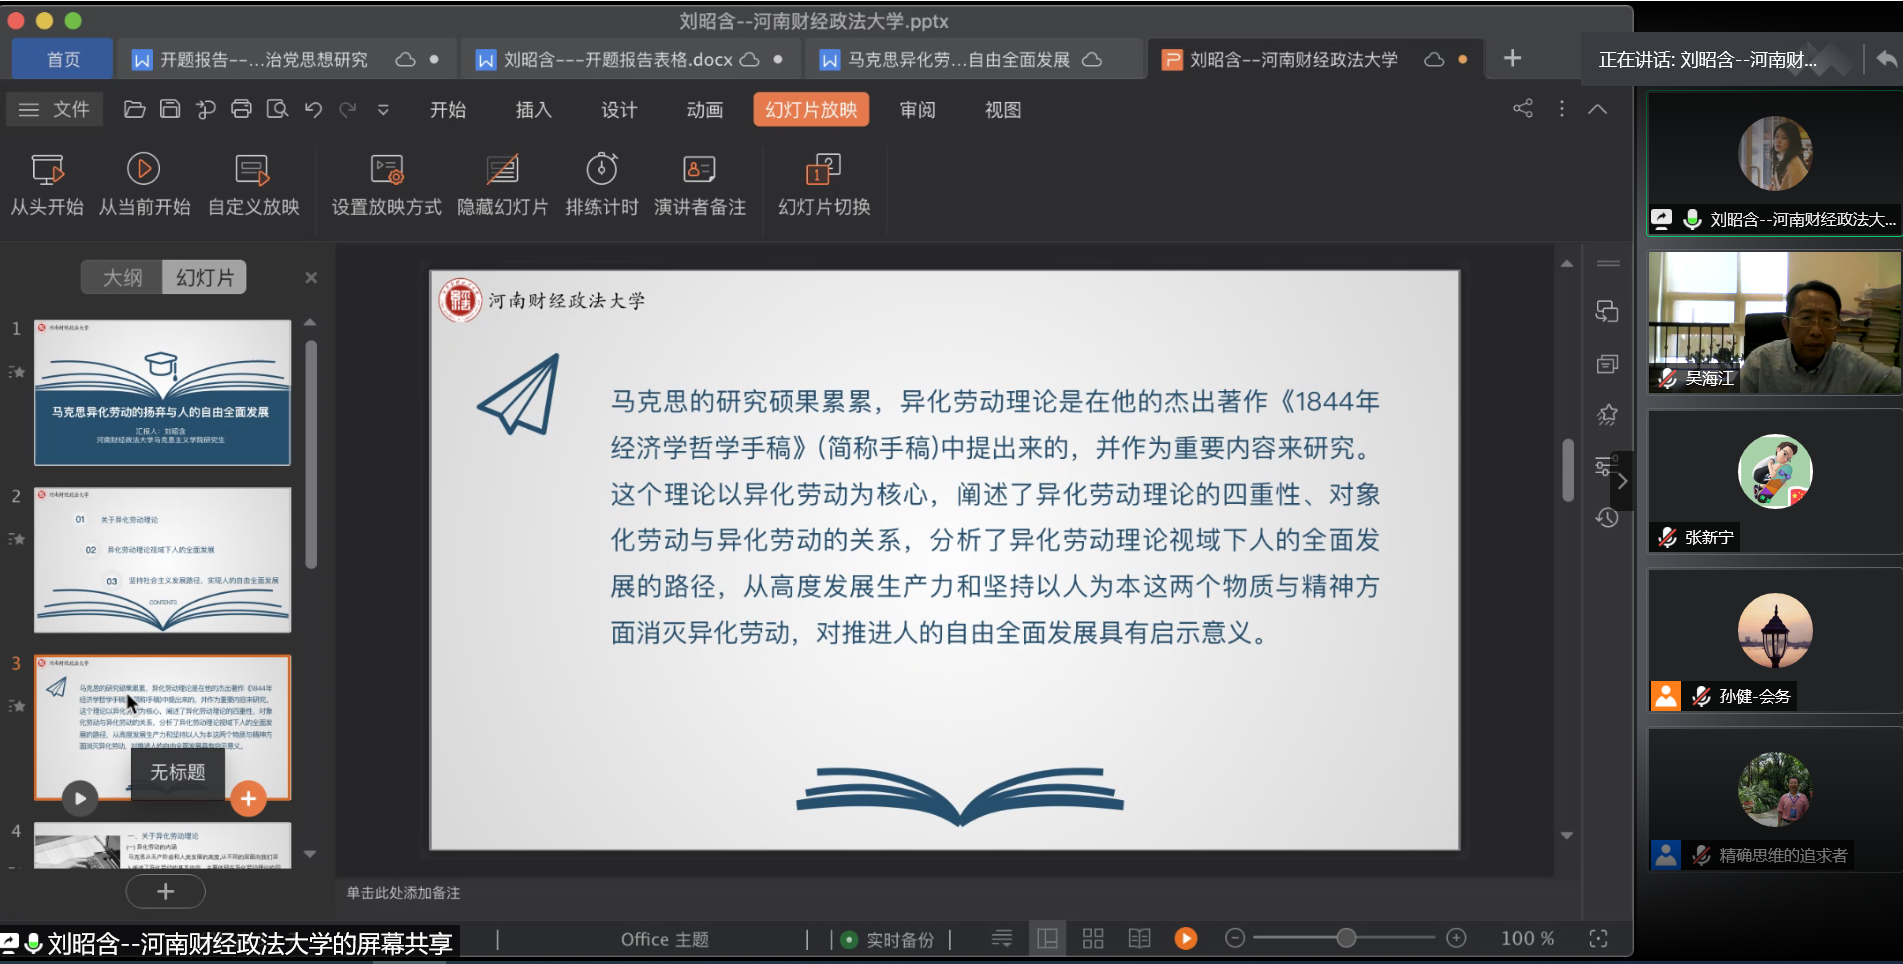Switch the side pane to 大纲 view
Image resolution: width=1903 pixels, height=964 pixels.
[x=122, y=277]
